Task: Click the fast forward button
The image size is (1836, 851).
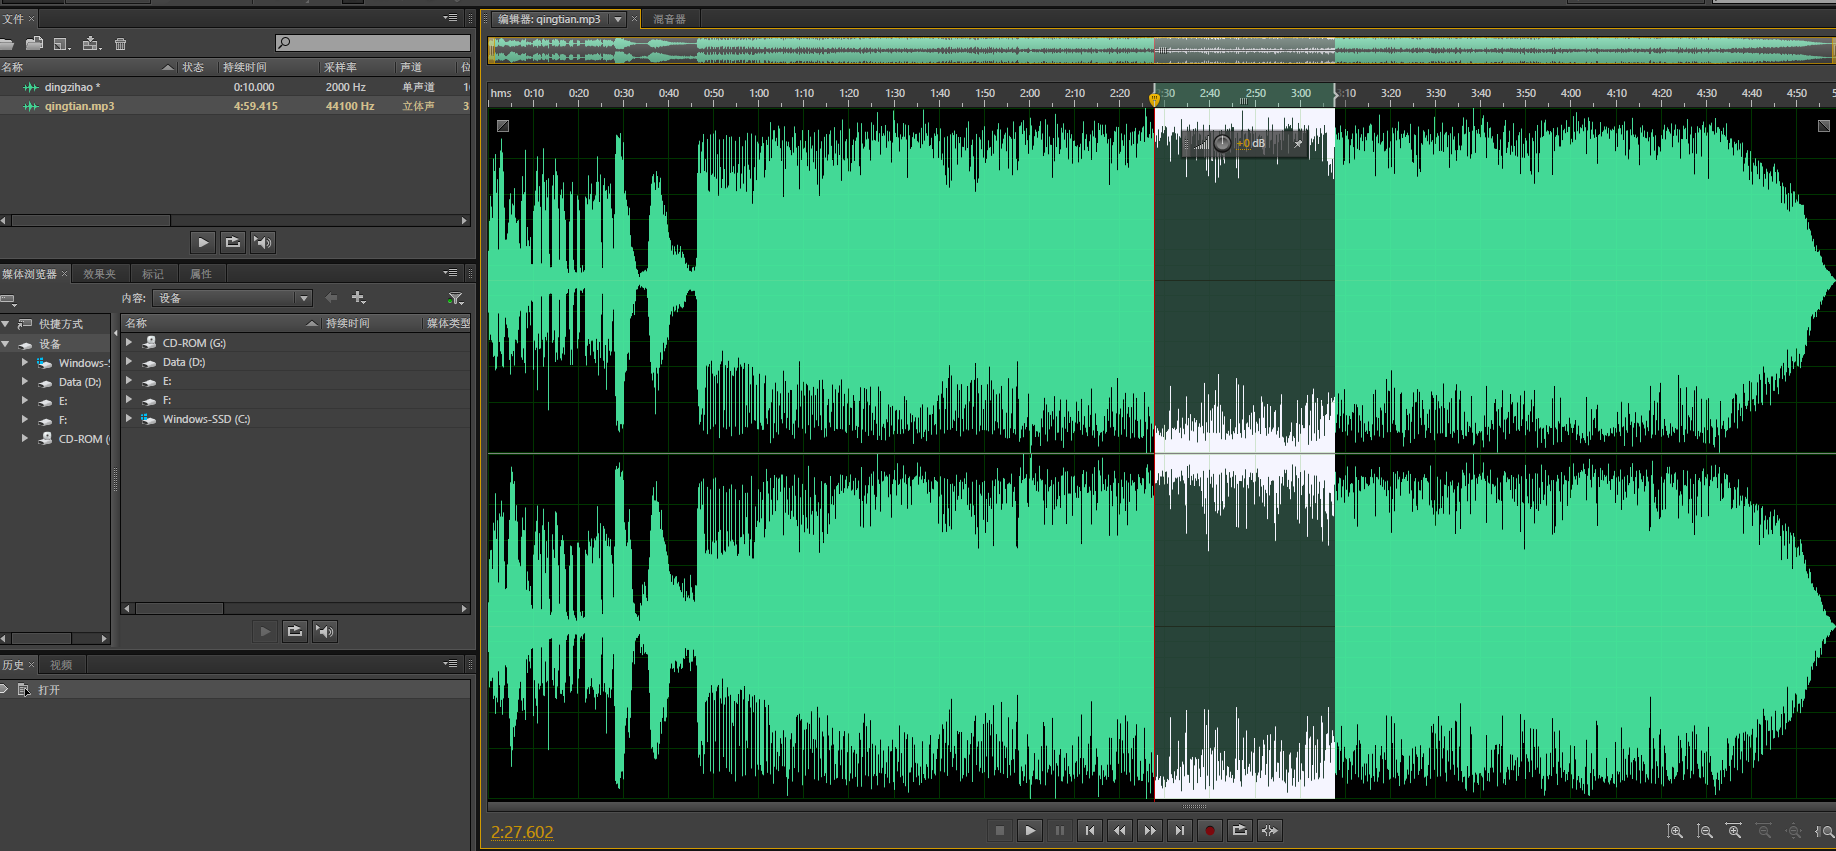Action: coord(1150,830)
